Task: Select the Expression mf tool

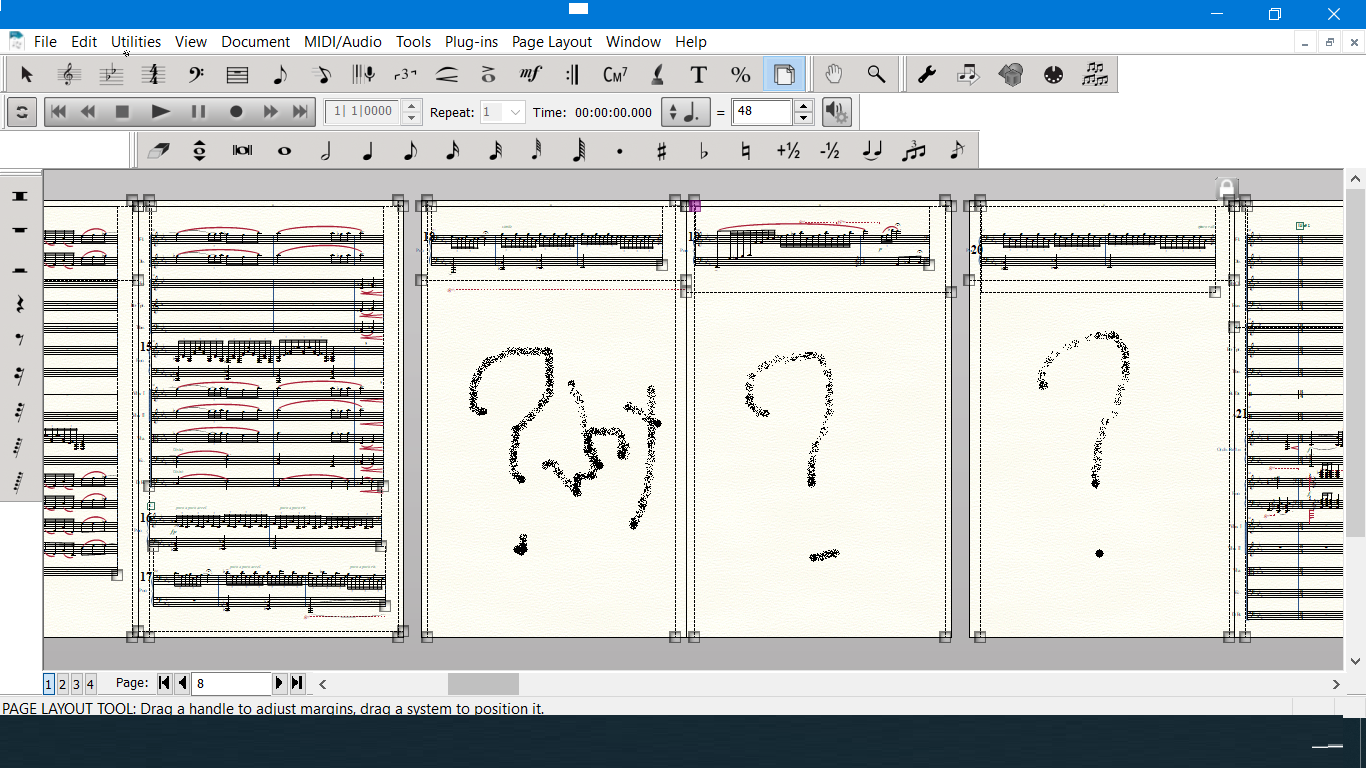Action: [530, 75]
